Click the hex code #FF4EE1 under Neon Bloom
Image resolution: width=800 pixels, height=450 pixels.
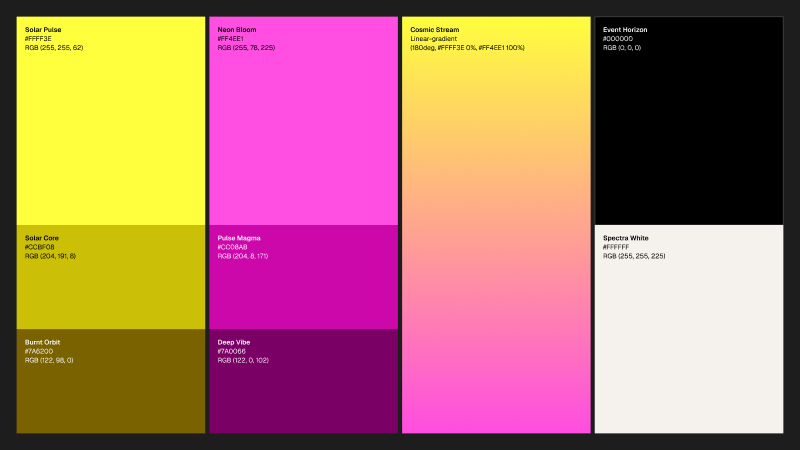[x=231, y=39]
